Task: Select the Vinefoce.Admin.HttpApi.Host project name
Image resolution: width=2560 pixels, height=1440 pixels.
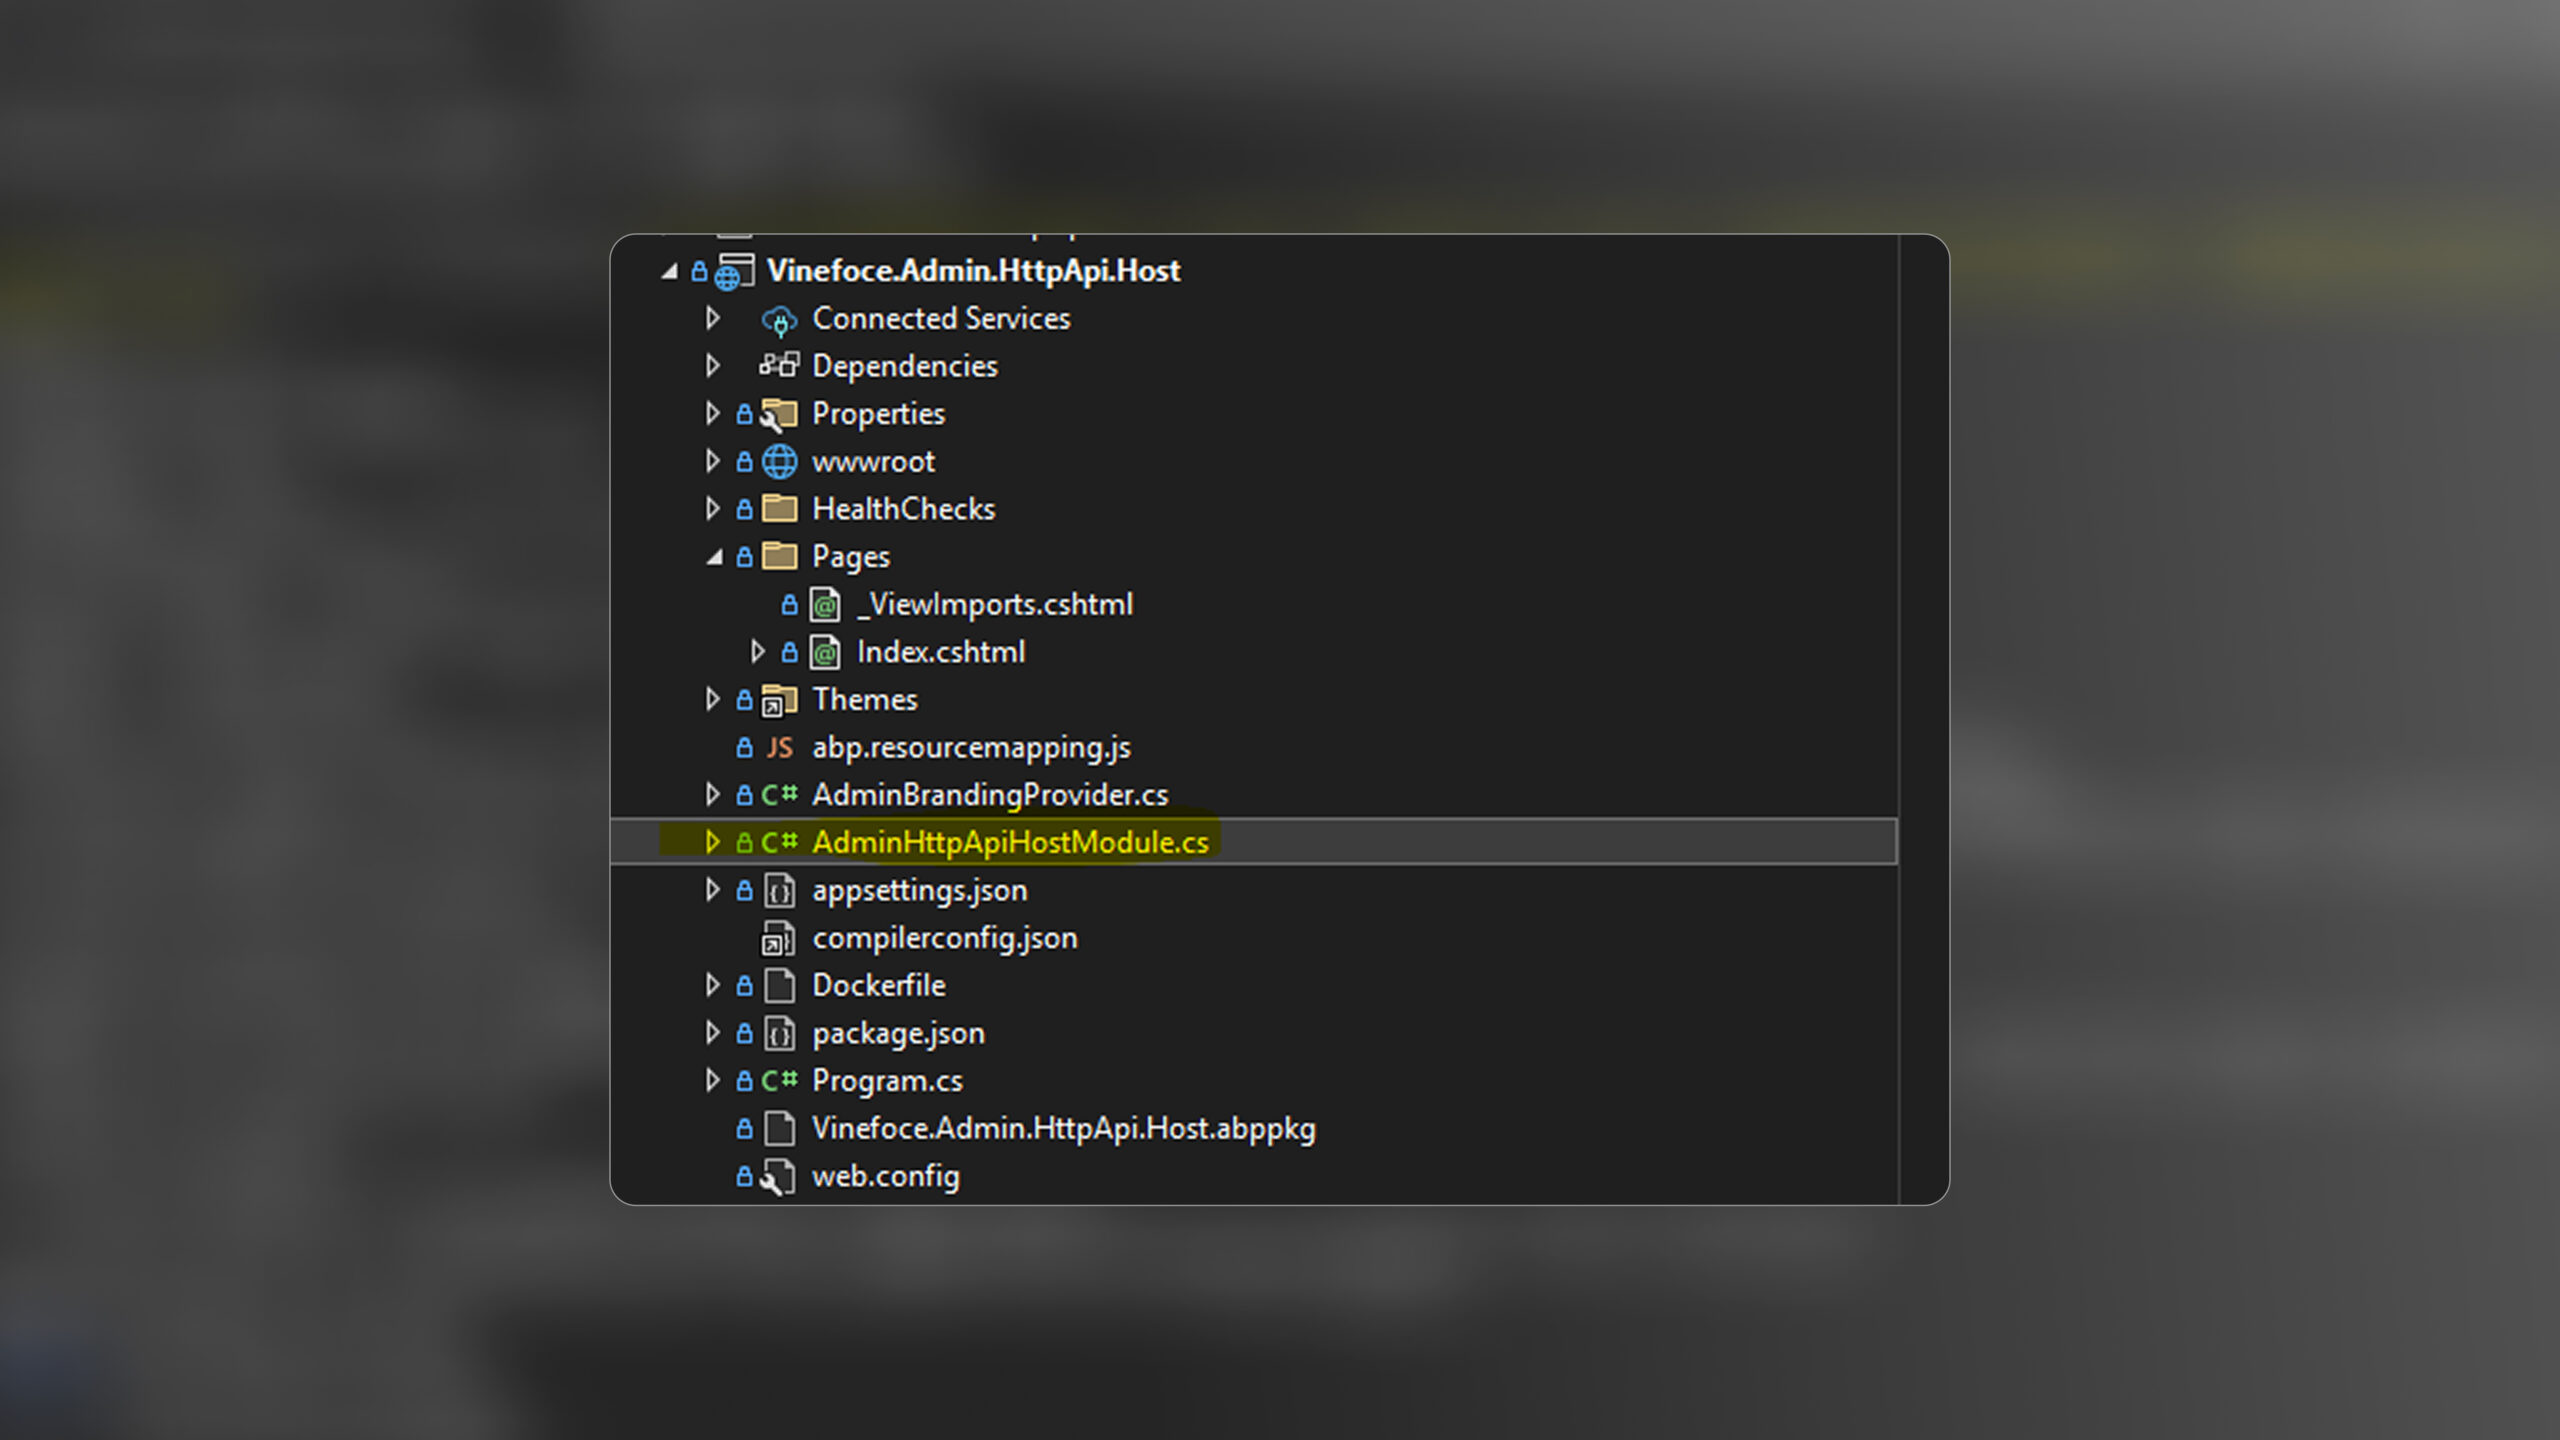Action: click(973, 271)
